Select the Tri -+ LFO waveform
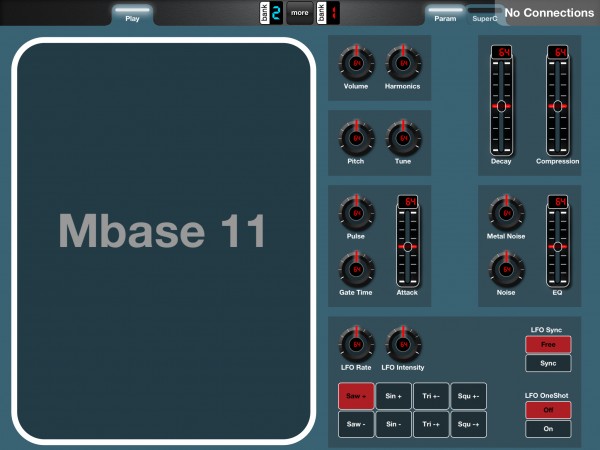The width and height of the screenshot is (600, 450). (431, 424)
